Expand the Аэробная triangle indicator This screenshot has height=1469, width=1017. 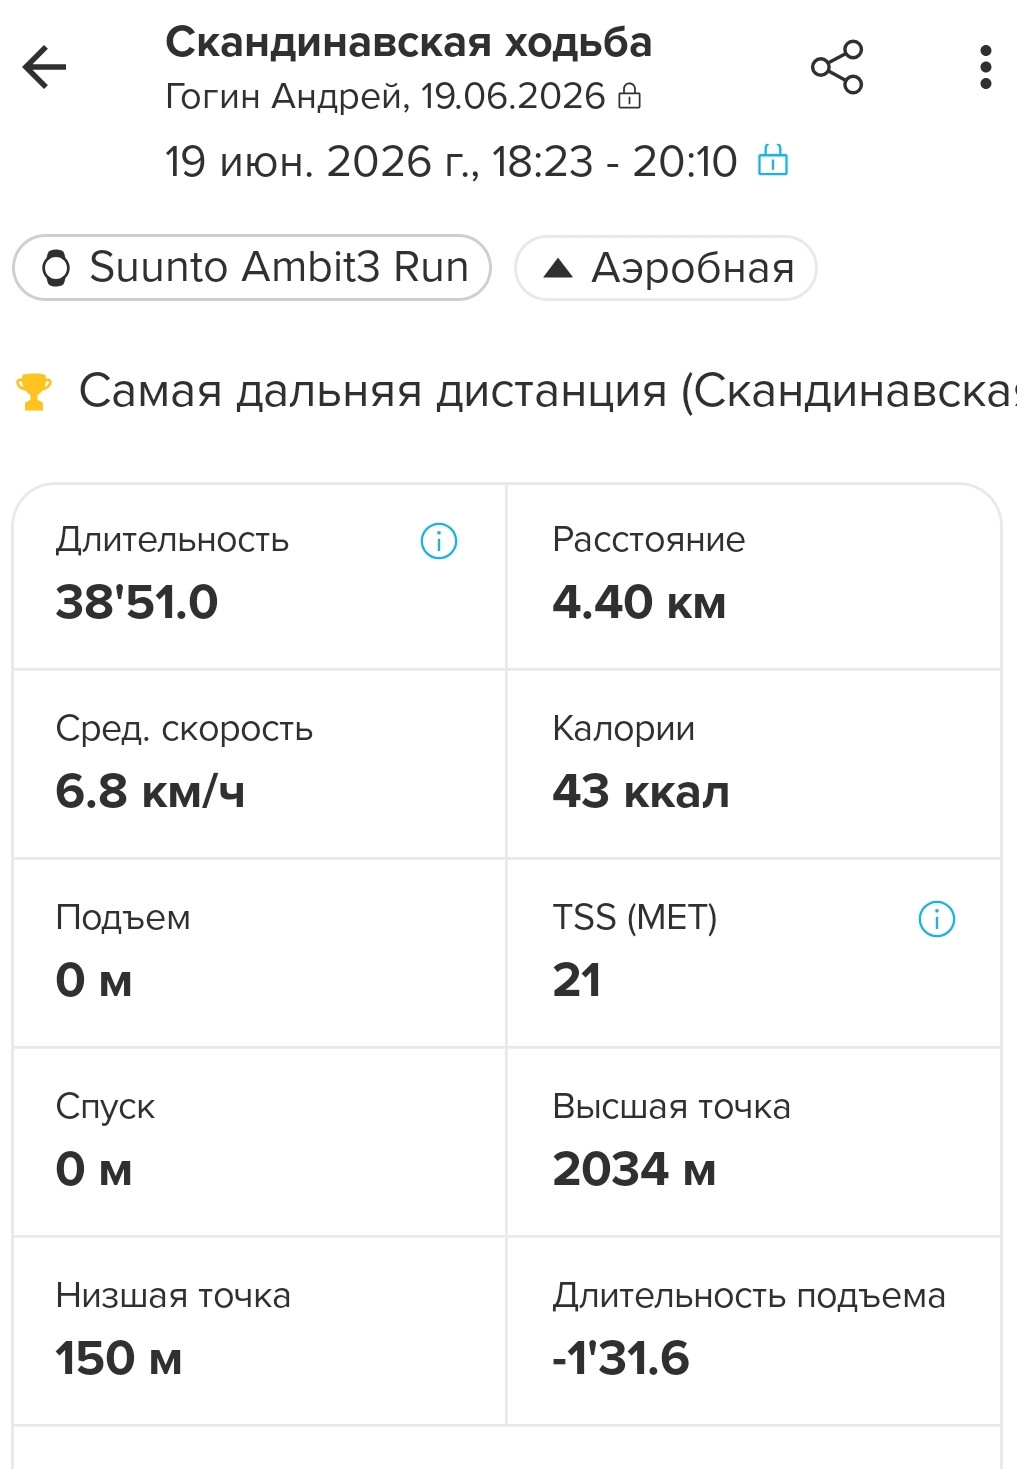pyautogui.click(x=557, y=268)
